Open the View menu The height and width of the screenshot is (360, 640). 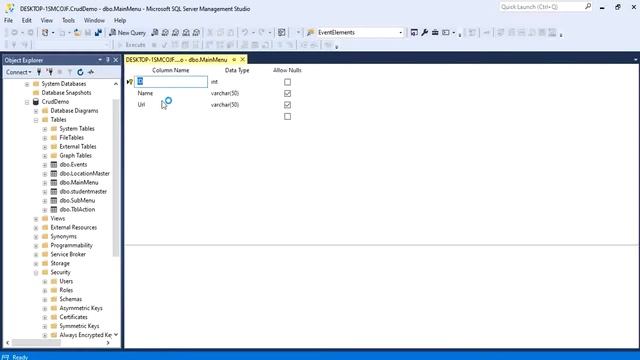pos(47,20)
